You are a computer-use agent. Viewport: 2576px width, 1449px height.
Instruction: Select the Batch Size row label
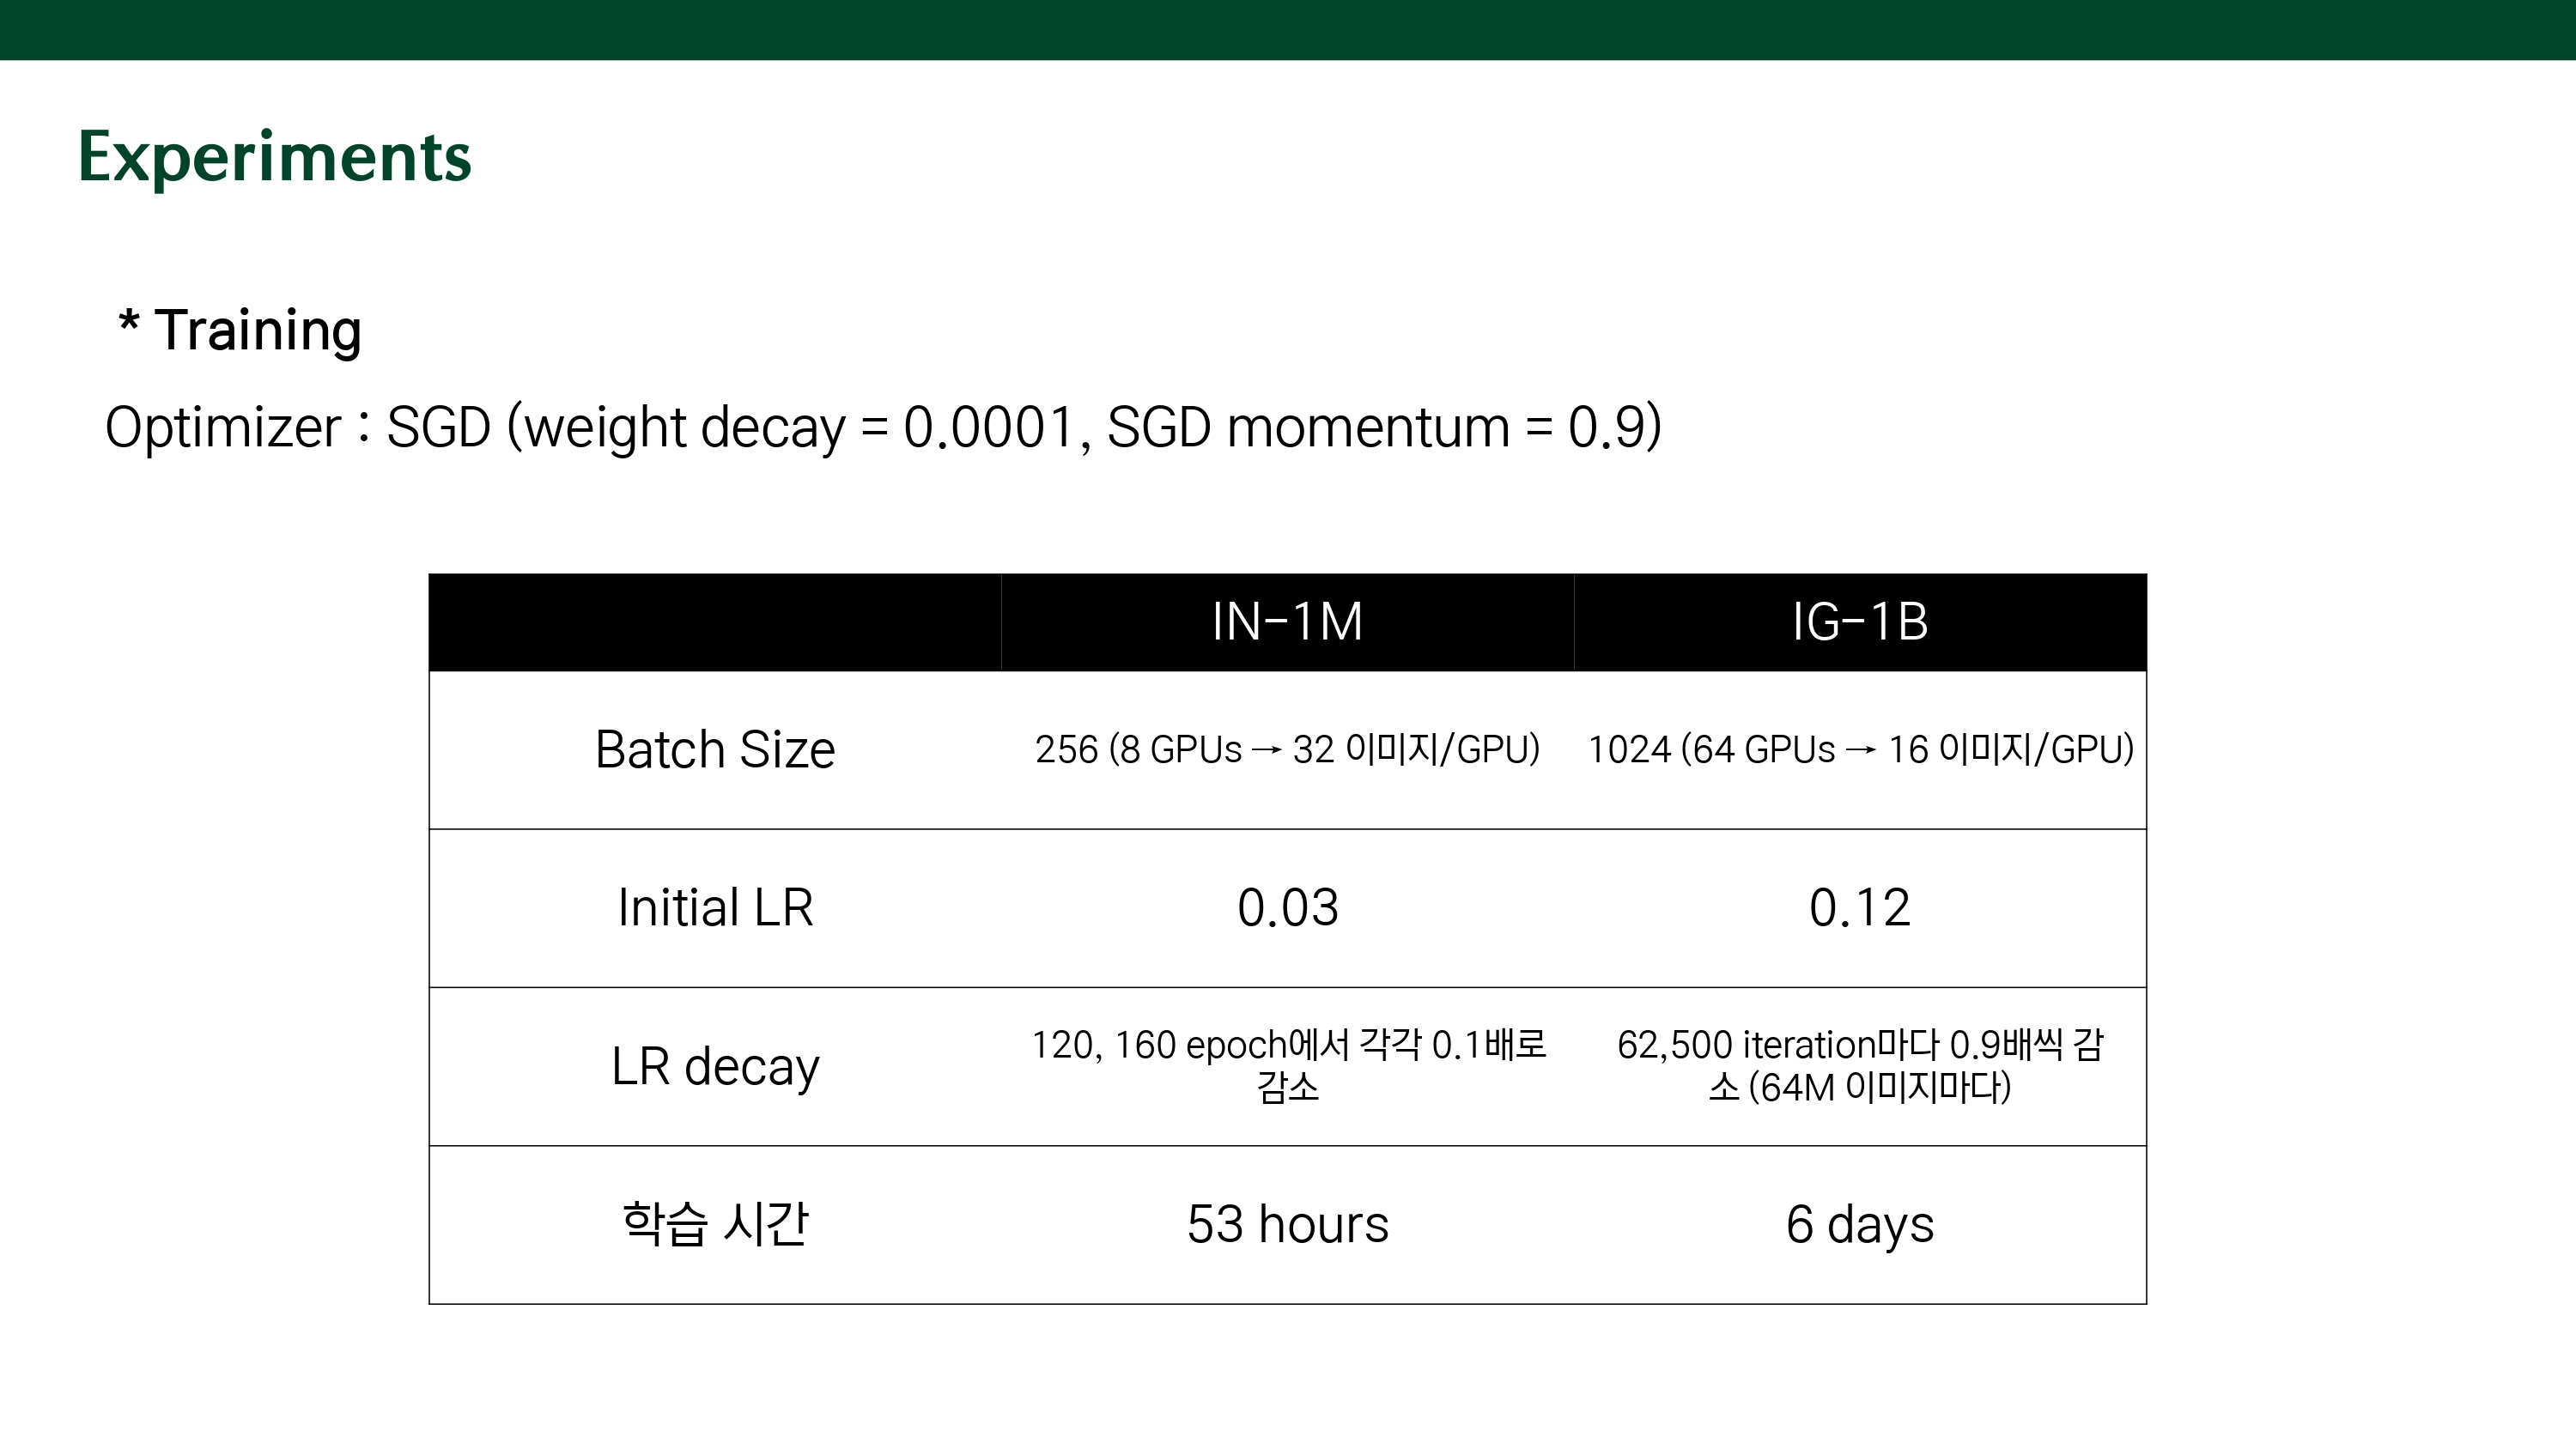click(715, 750)
